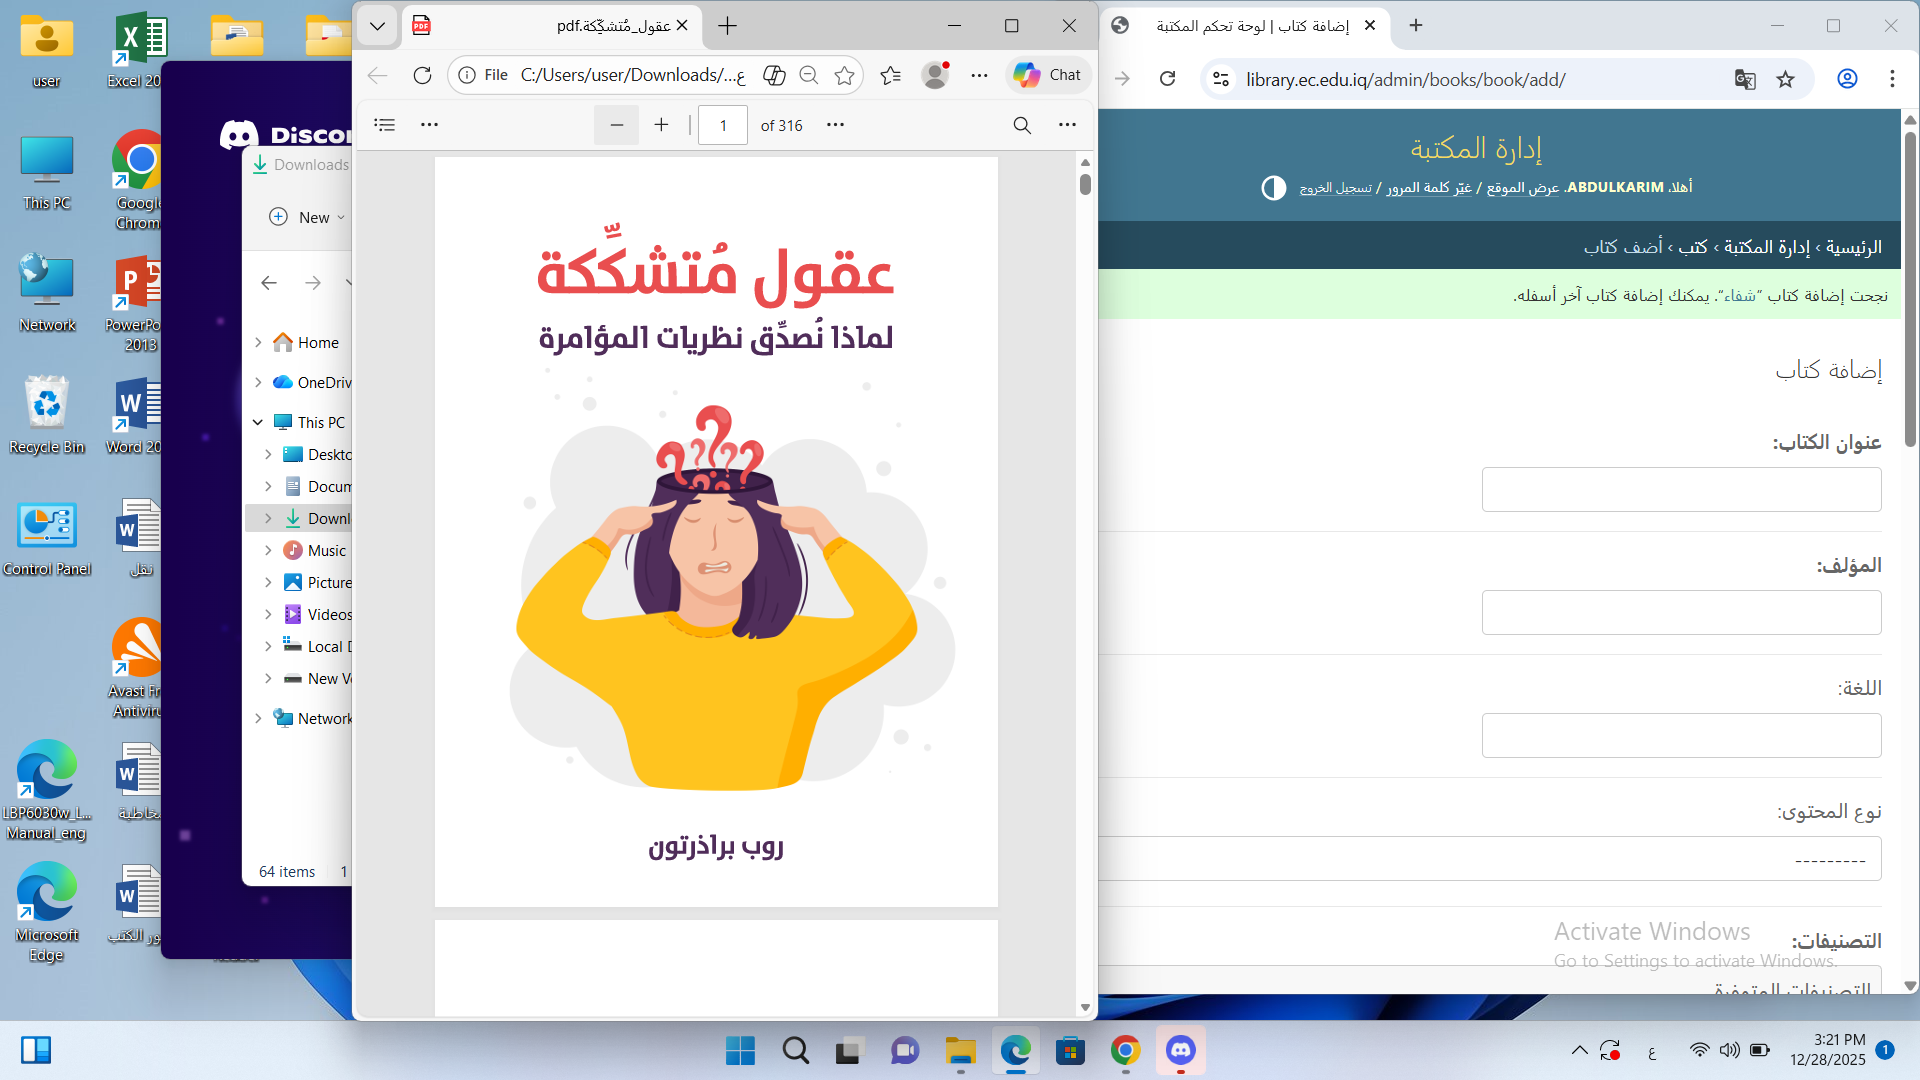Open new tab in Edge
The width and height of the screenshot is (1920, 1080).
coord(727,26)
